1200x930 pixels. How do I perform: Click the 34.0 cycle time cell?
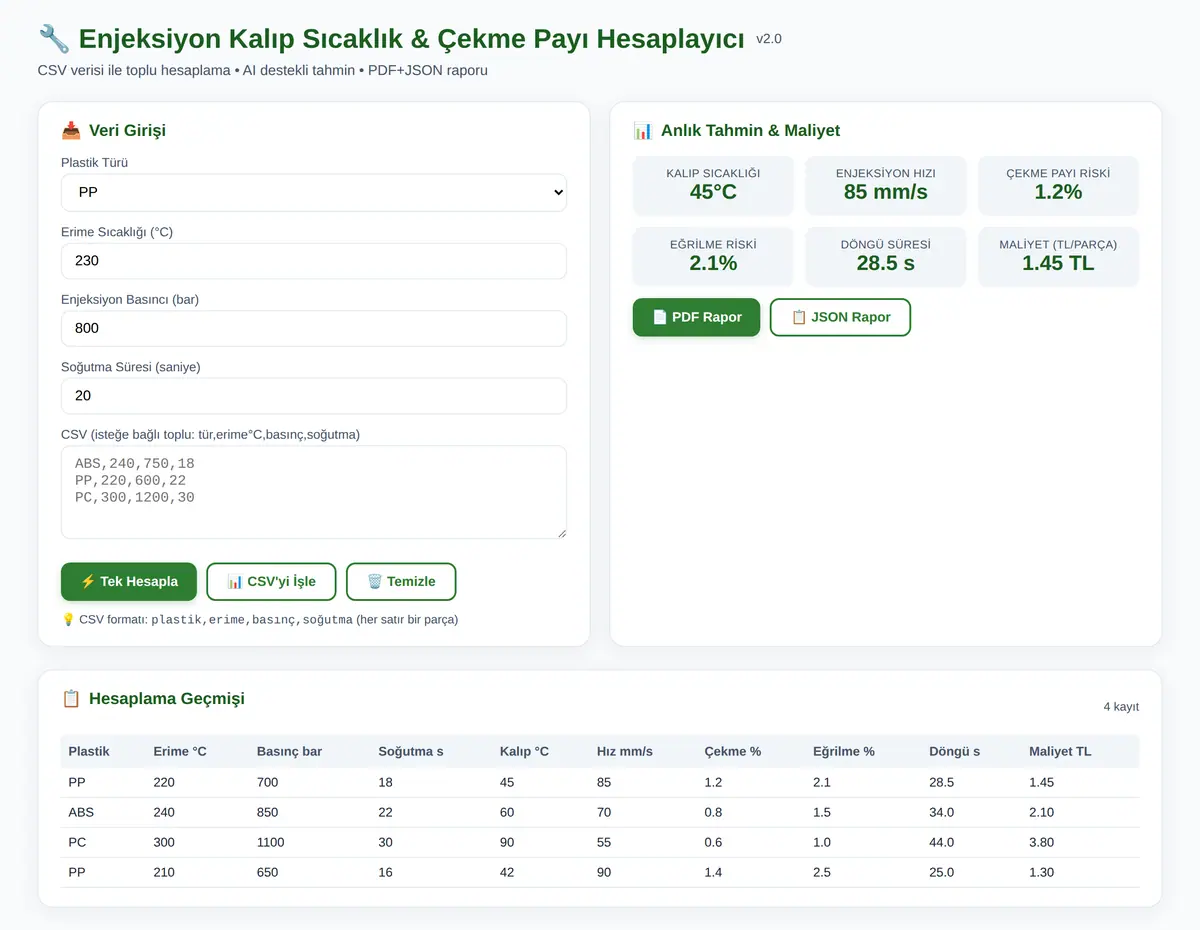point(941,812)
